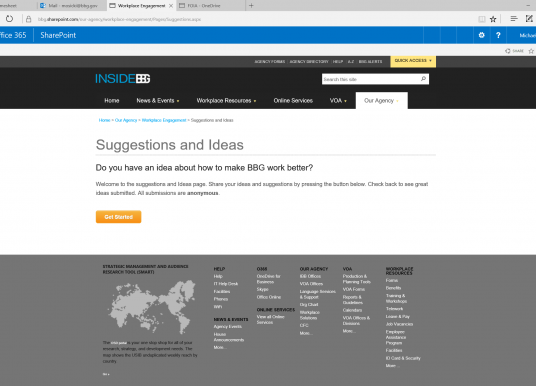Open Reports & Guidelines footer link
This screenshot has width=536, height=386.
(353, 300)
